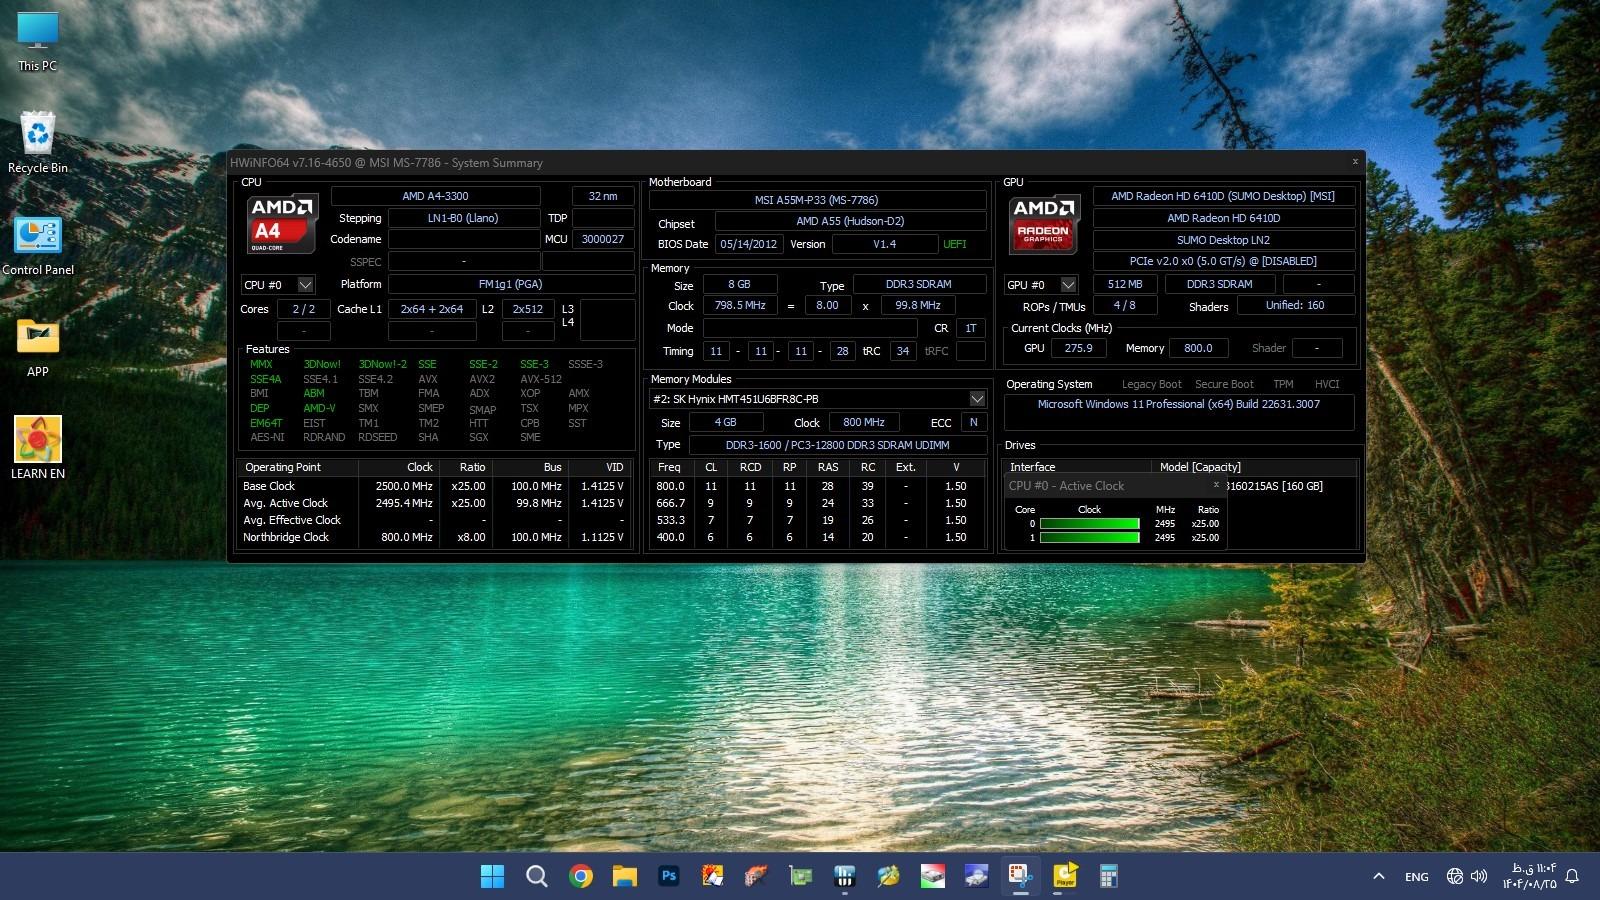Open Photoshop from the taskbar
The height and width of the screenshot is (900, 1600).
(669, 876)
